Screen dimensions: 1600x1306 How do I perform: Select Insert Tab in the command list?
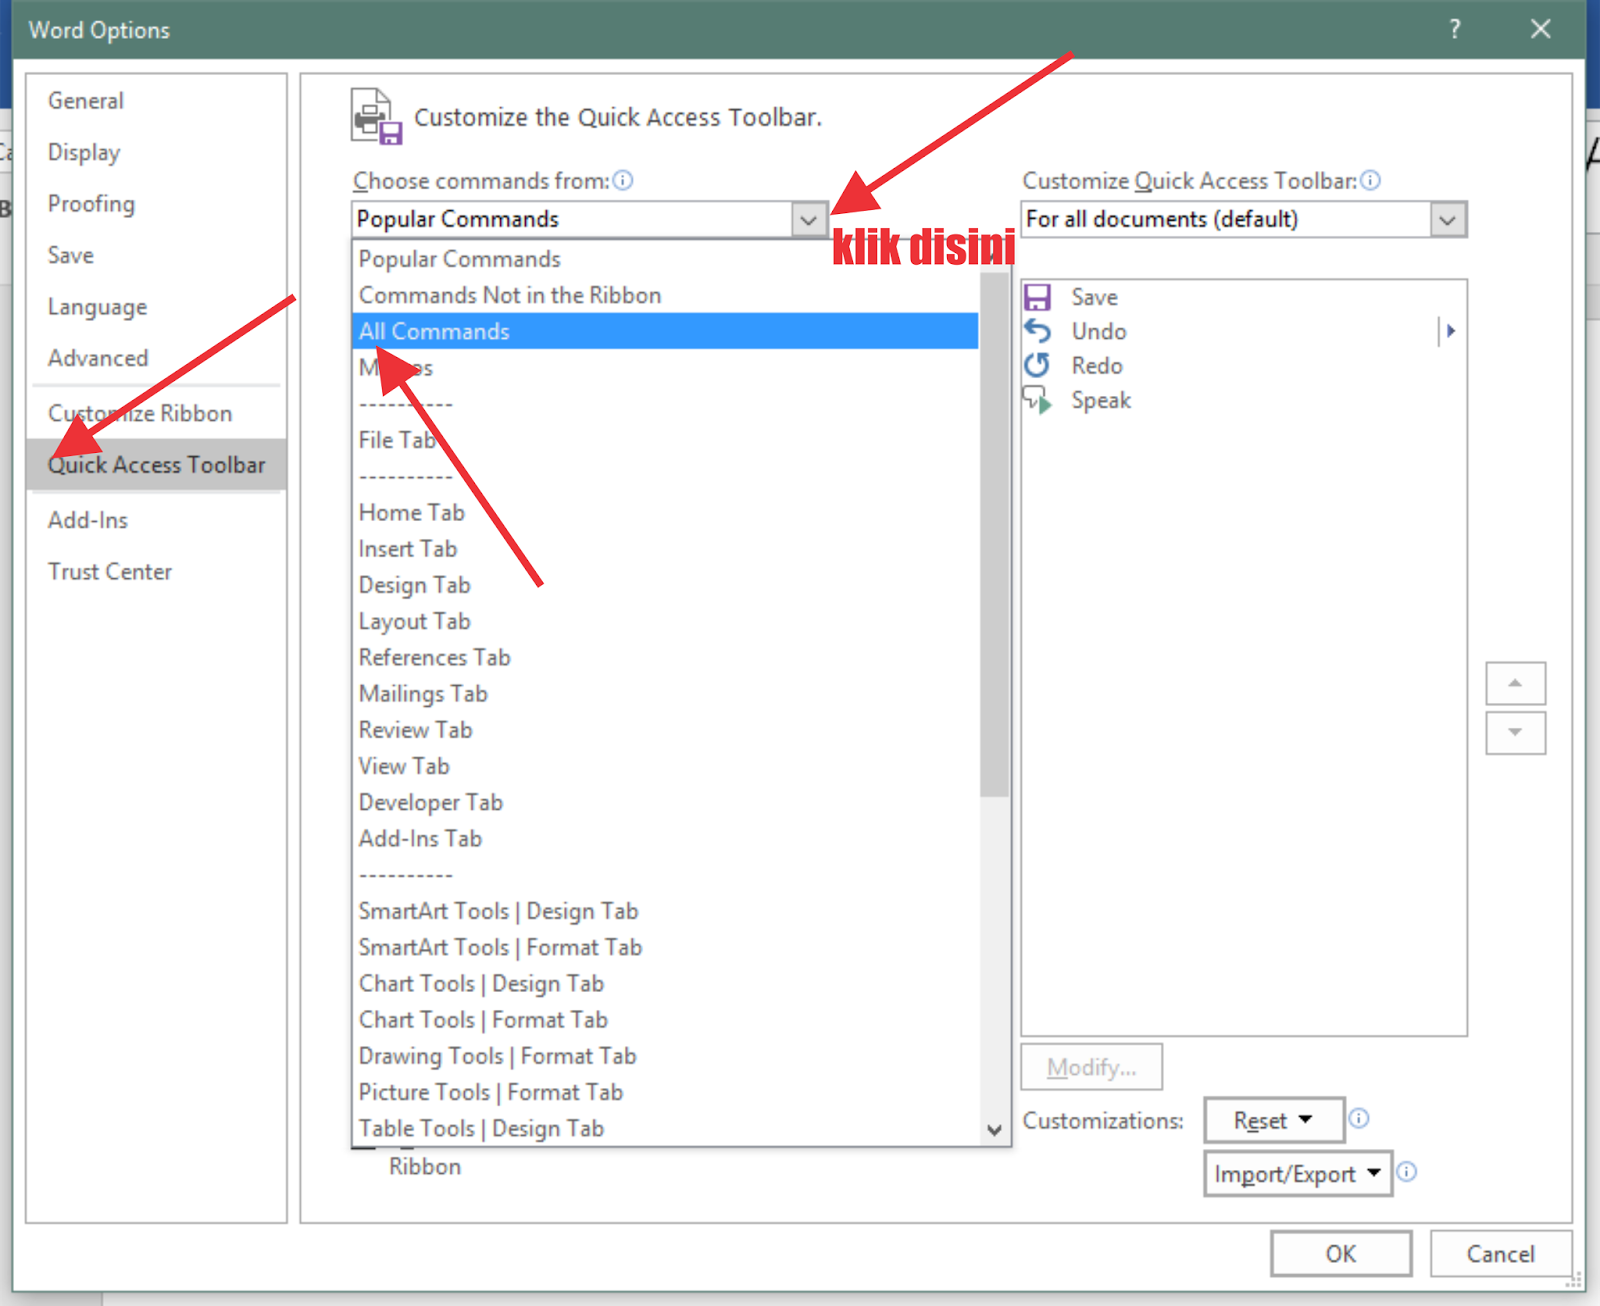665,549
